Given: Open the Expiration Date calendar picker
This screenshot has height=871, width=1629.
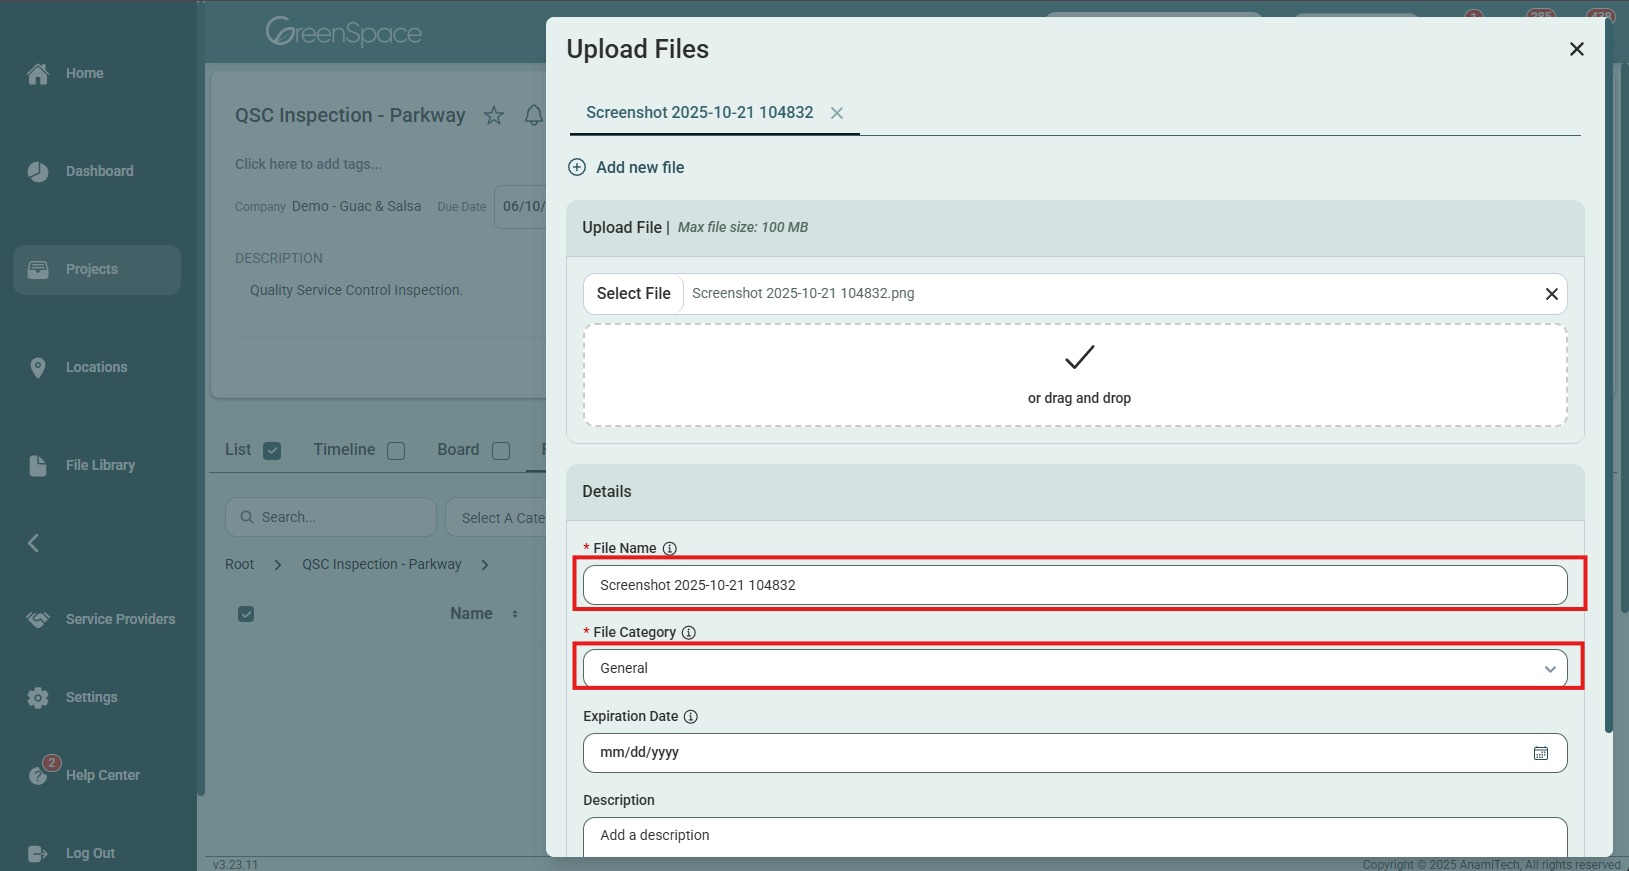Looking at the screenshot, I should pos(1541,753).
